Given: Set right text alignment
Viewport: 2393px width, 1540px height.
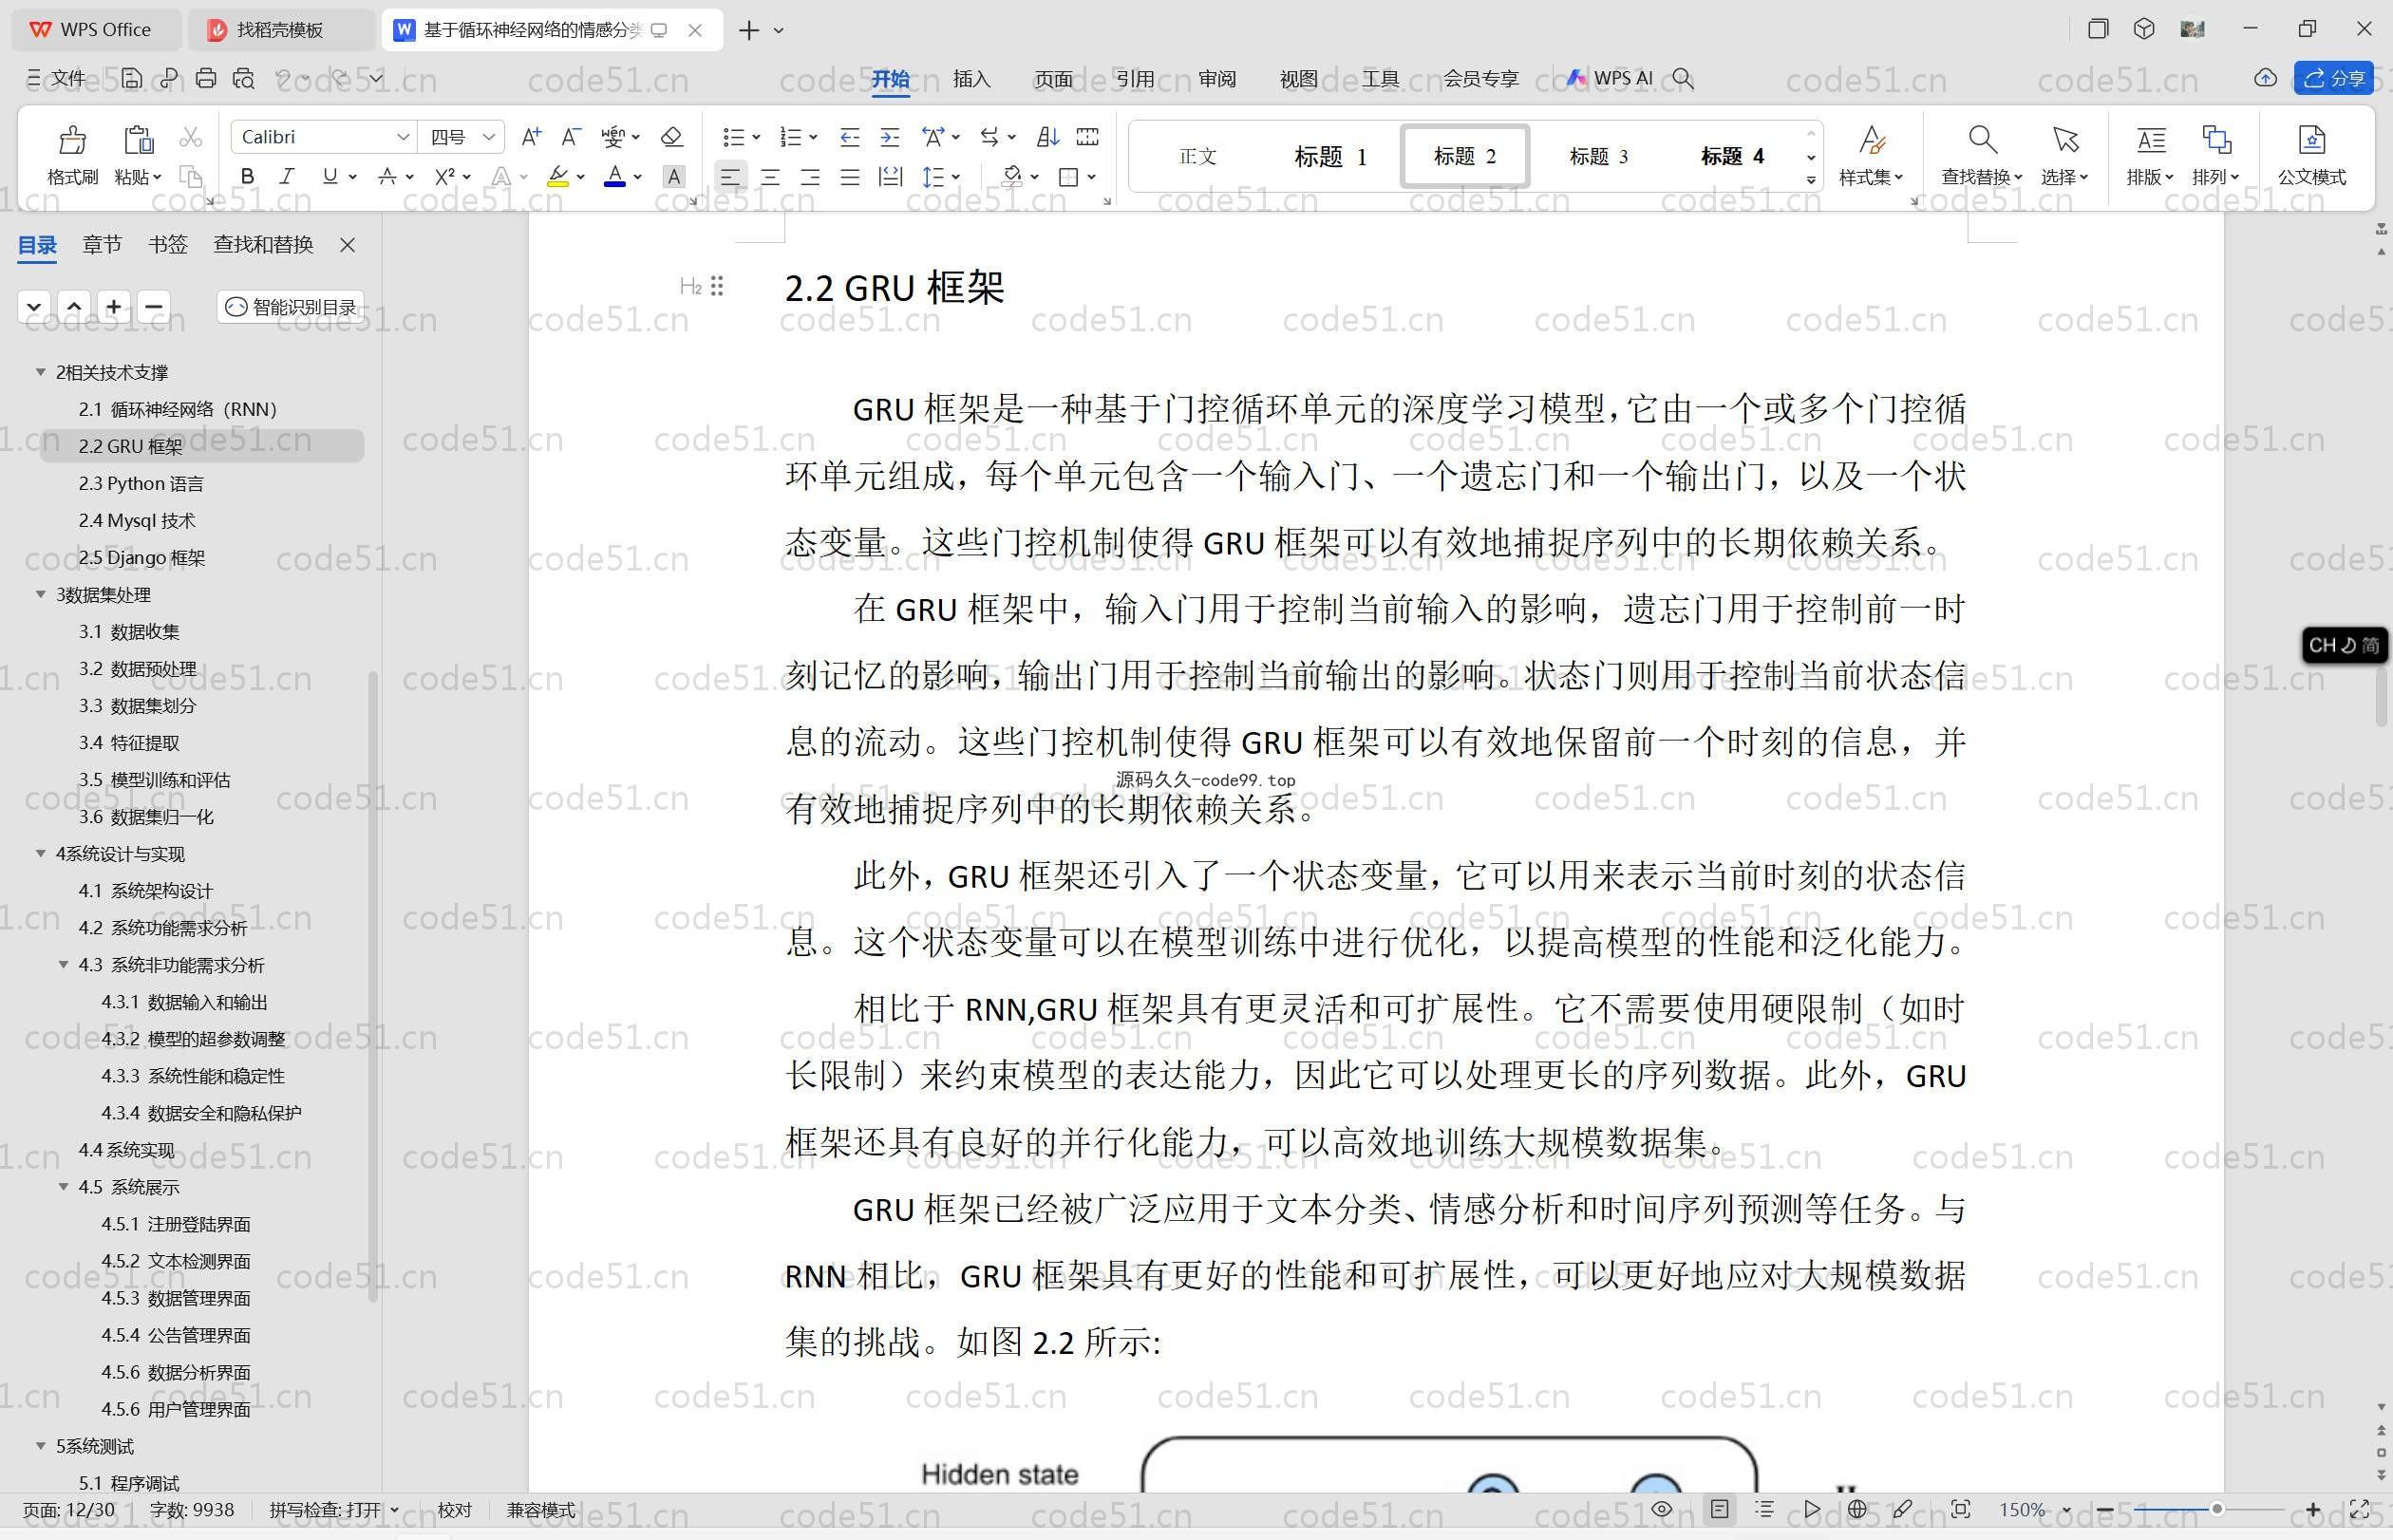Looking at the screenshot, I should click(x=810, y=177).
